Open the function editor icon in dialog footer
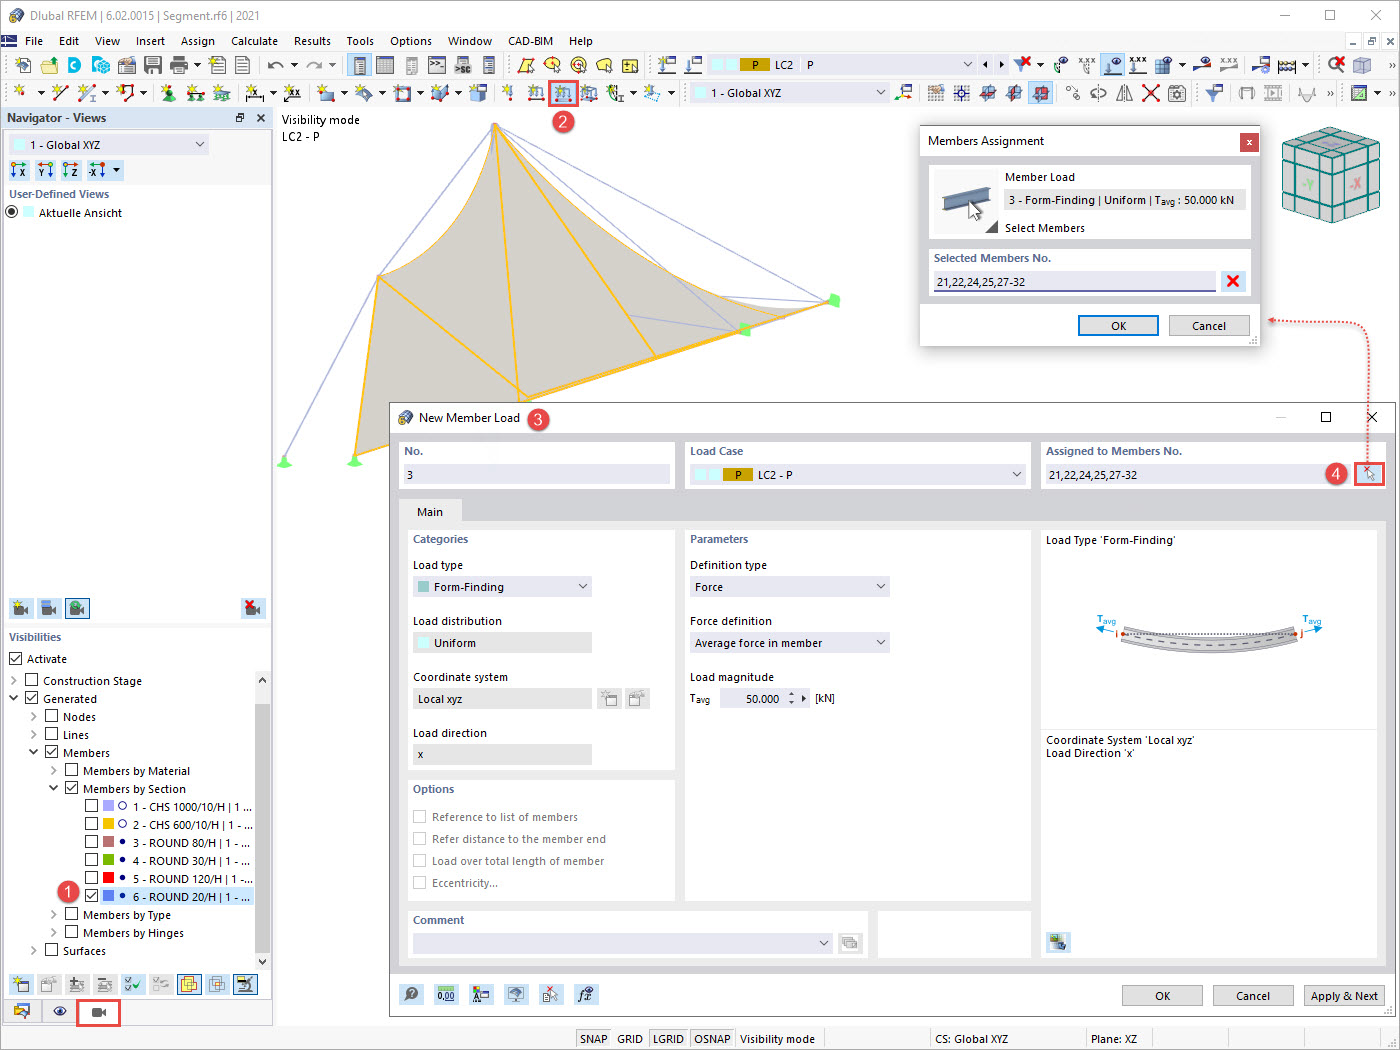Image resolution: width=1400 pixels, height=1050 pixels. pyautogui.click(x=586, y=994)
